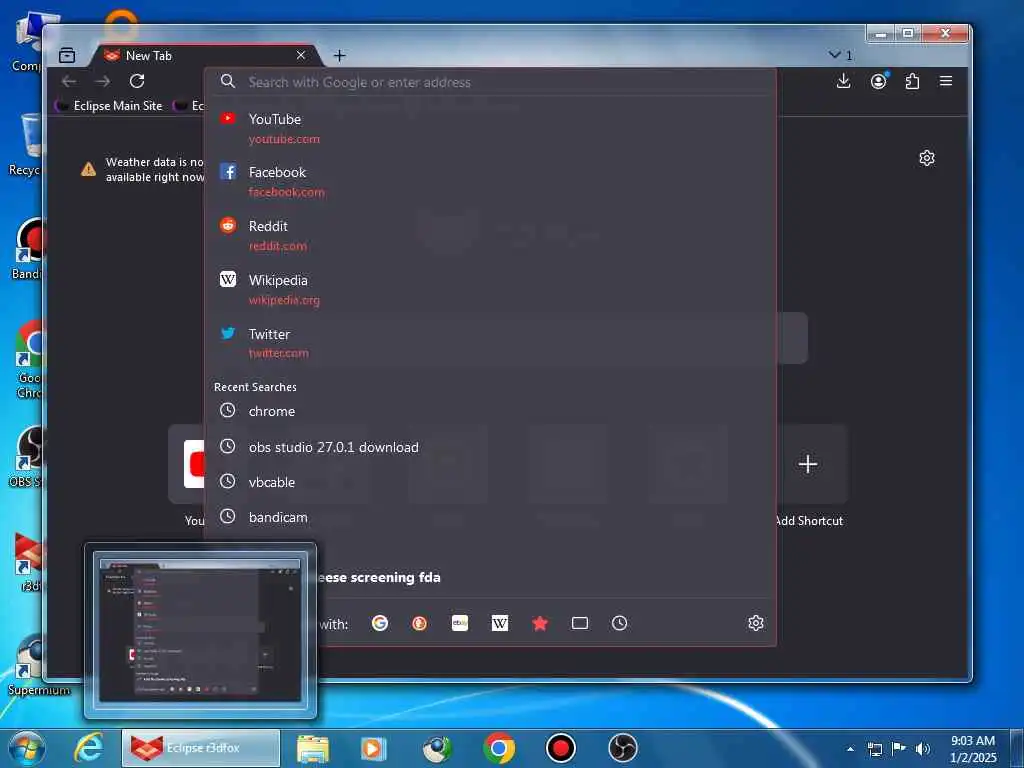Open the Twitter suggestion

490,343
